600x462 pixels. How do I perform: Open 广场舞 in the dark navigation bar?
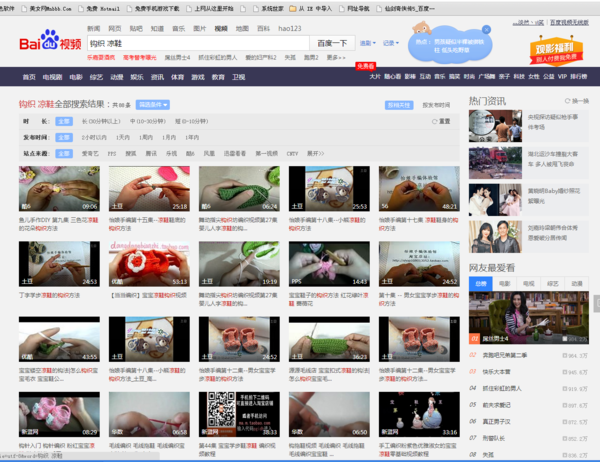pyautogui.click(x=487, y=77)
